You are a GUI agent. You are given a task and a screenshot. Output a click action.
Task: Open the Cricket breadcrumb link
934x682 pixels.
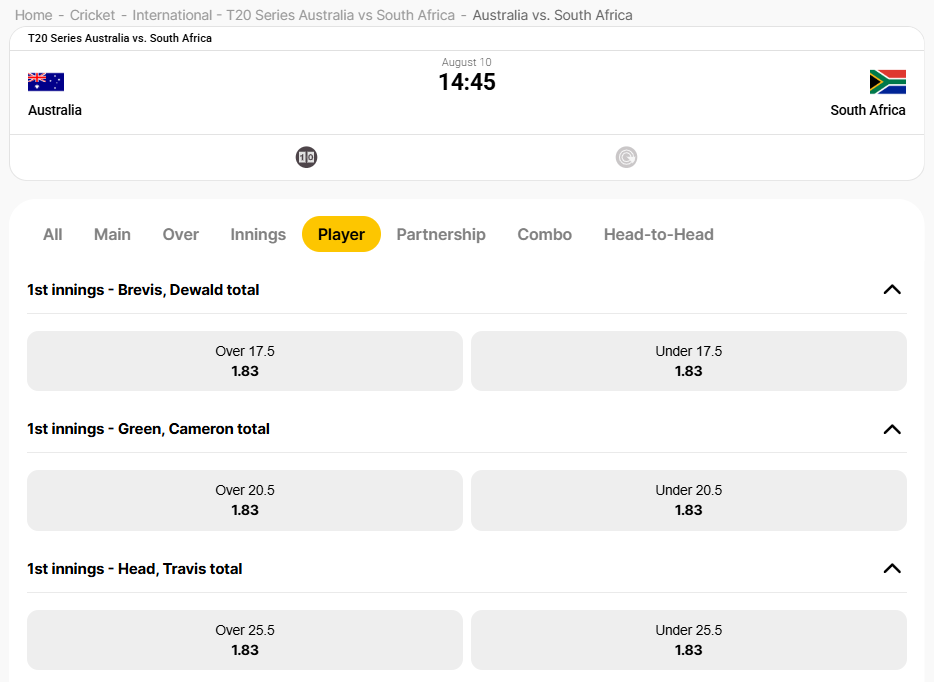point(91,15)
